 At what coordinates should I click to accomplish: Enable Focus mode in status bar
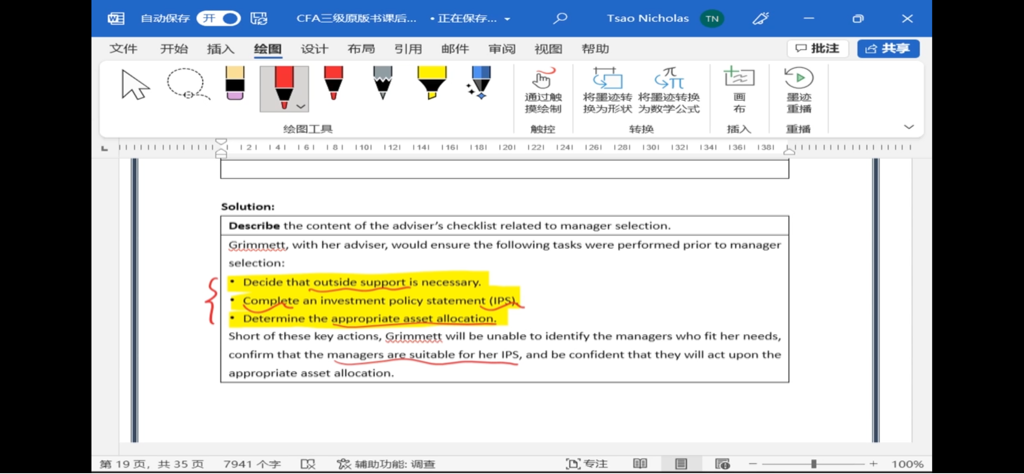[587, 464]
